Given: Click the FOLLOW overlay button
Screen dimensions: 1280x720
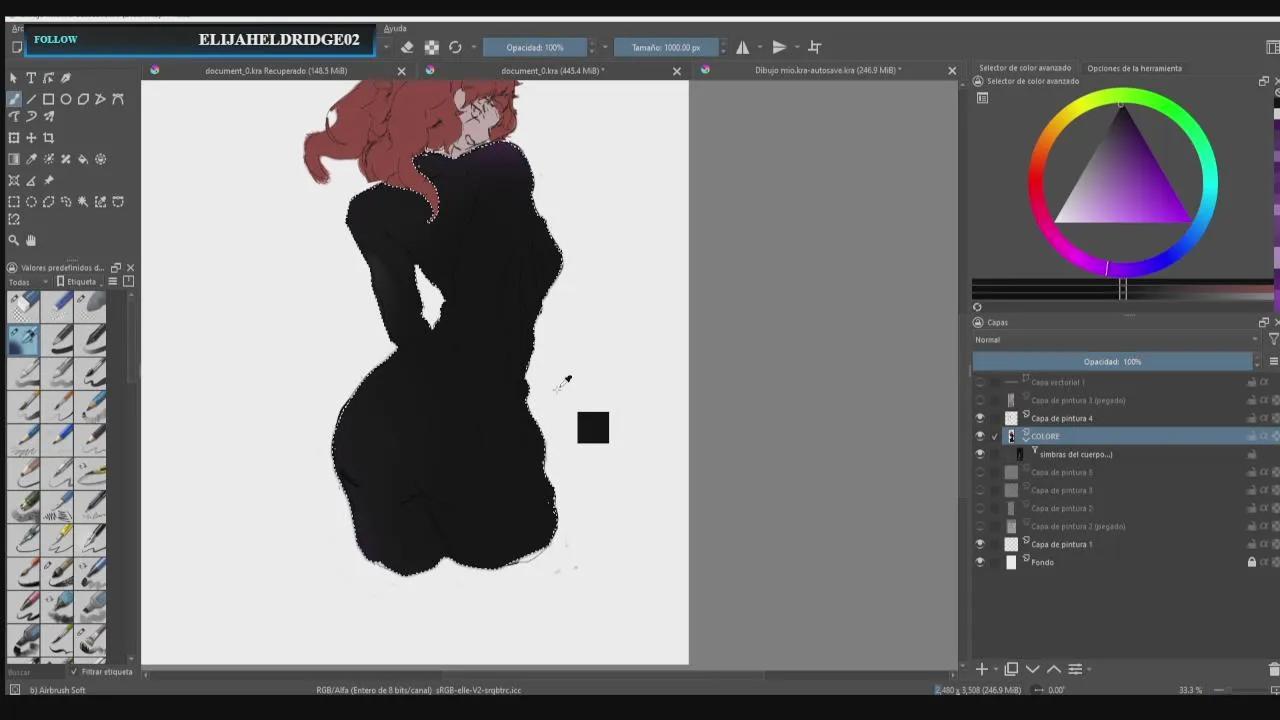Looking at the screenshot, I should 56,39.
